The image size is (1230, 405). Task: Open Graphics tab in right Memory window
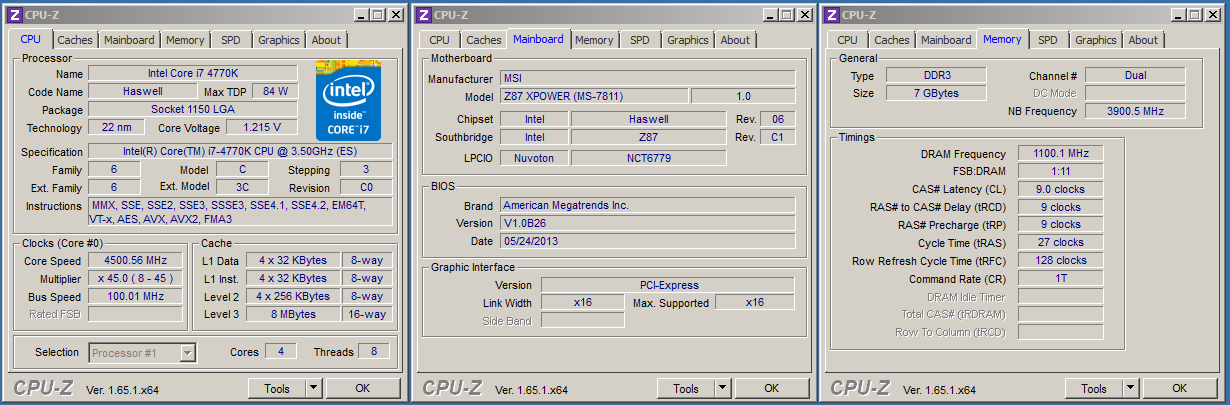(1096, 40)
